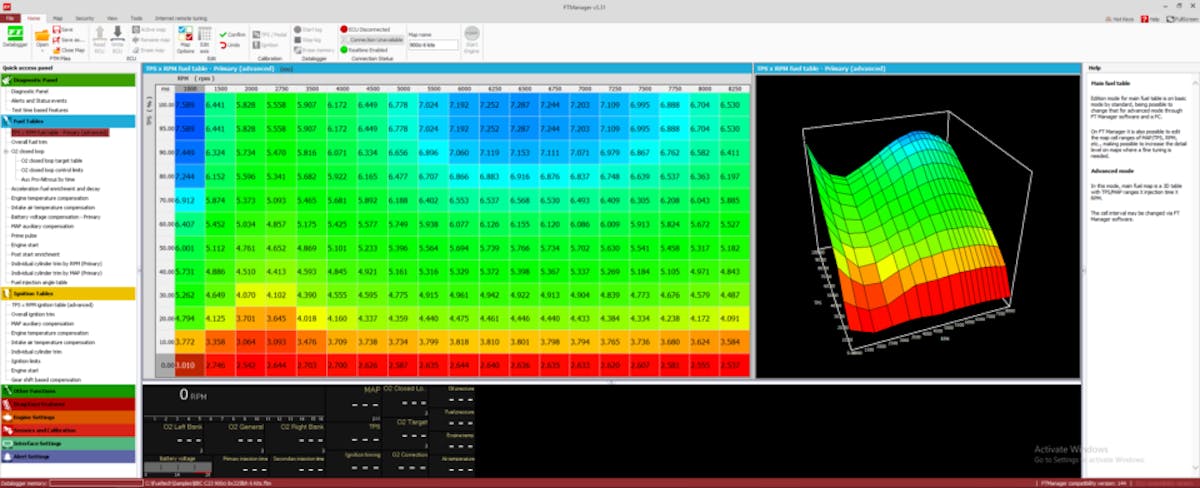The height and width of the screenshot is (488, 1200).
Task: Open Overall fuel trim table
Action: [x=32, y=142]
